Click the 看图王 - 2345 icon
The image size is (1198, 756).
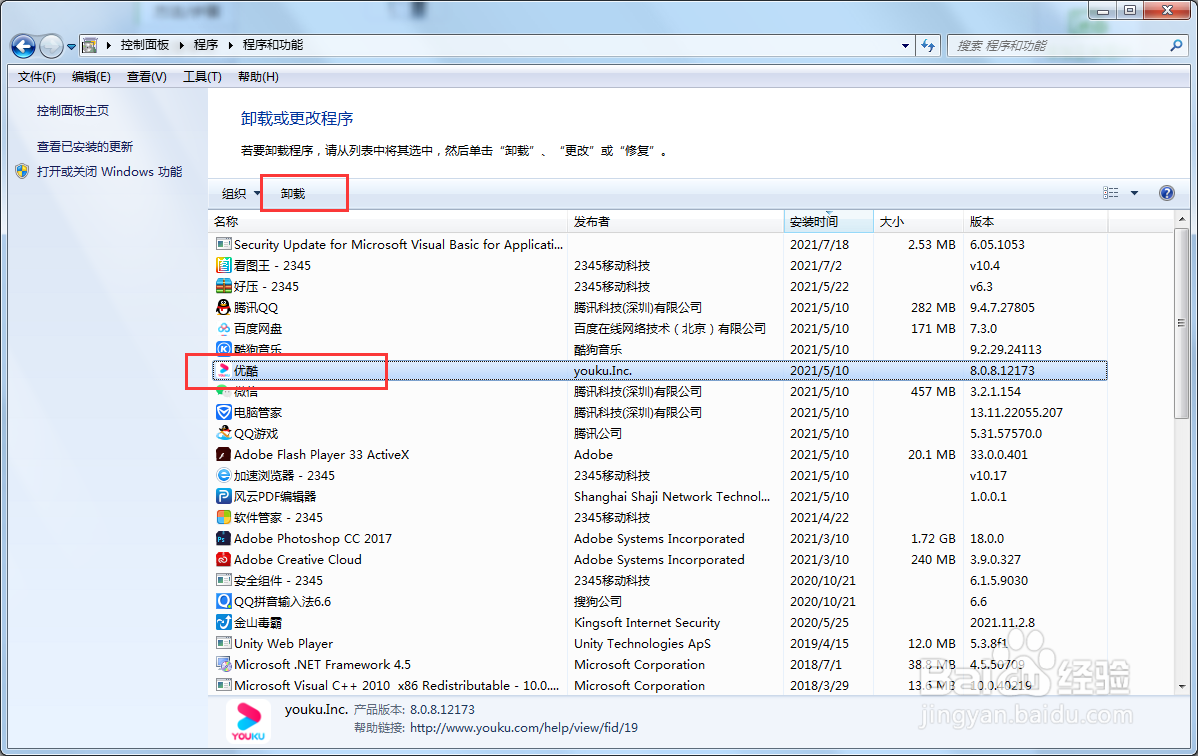click(223, 265)
